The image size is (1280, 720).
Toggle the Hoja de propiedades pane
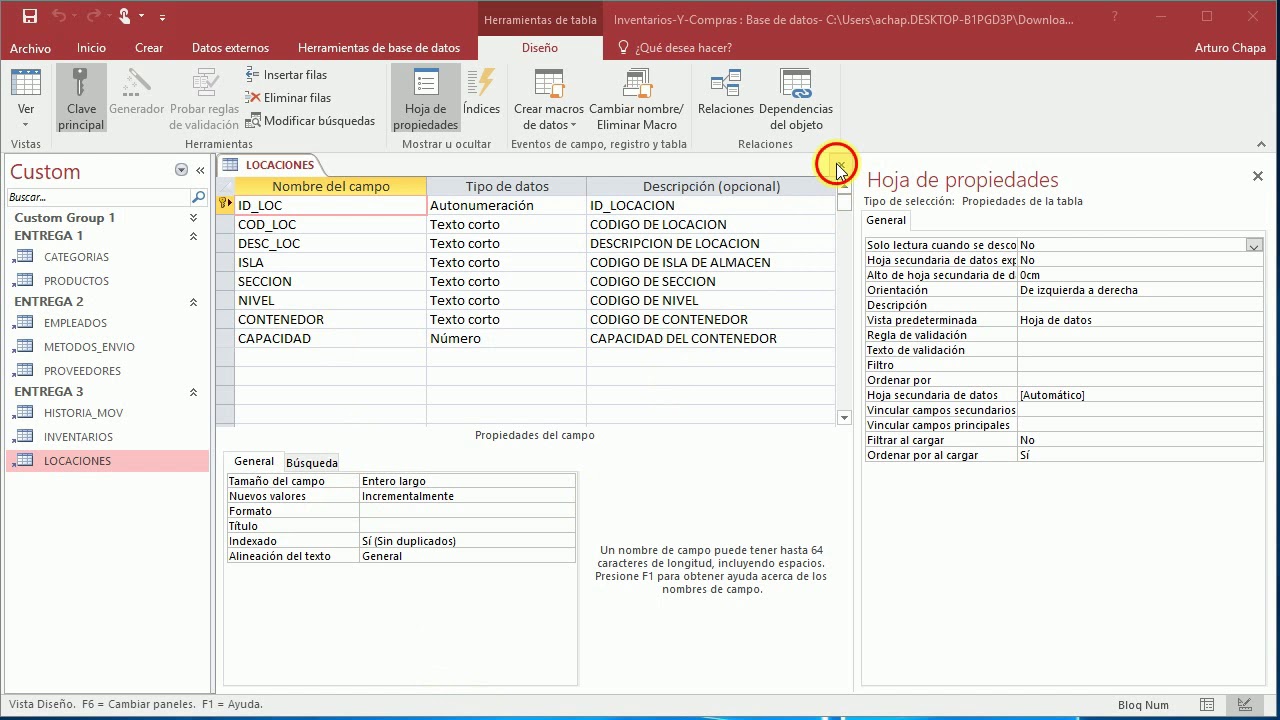(425, 95)
